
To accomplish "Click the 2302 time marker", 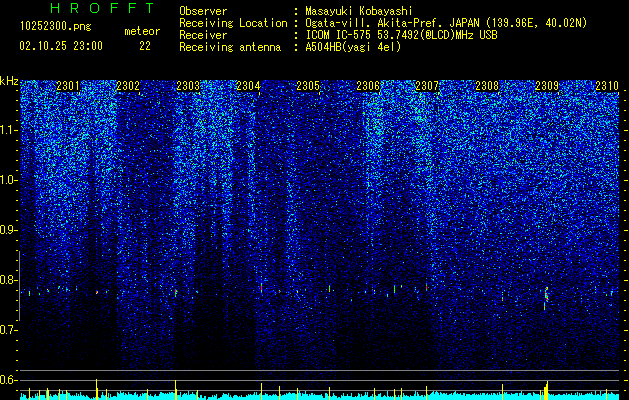I will tap(128, 86).
